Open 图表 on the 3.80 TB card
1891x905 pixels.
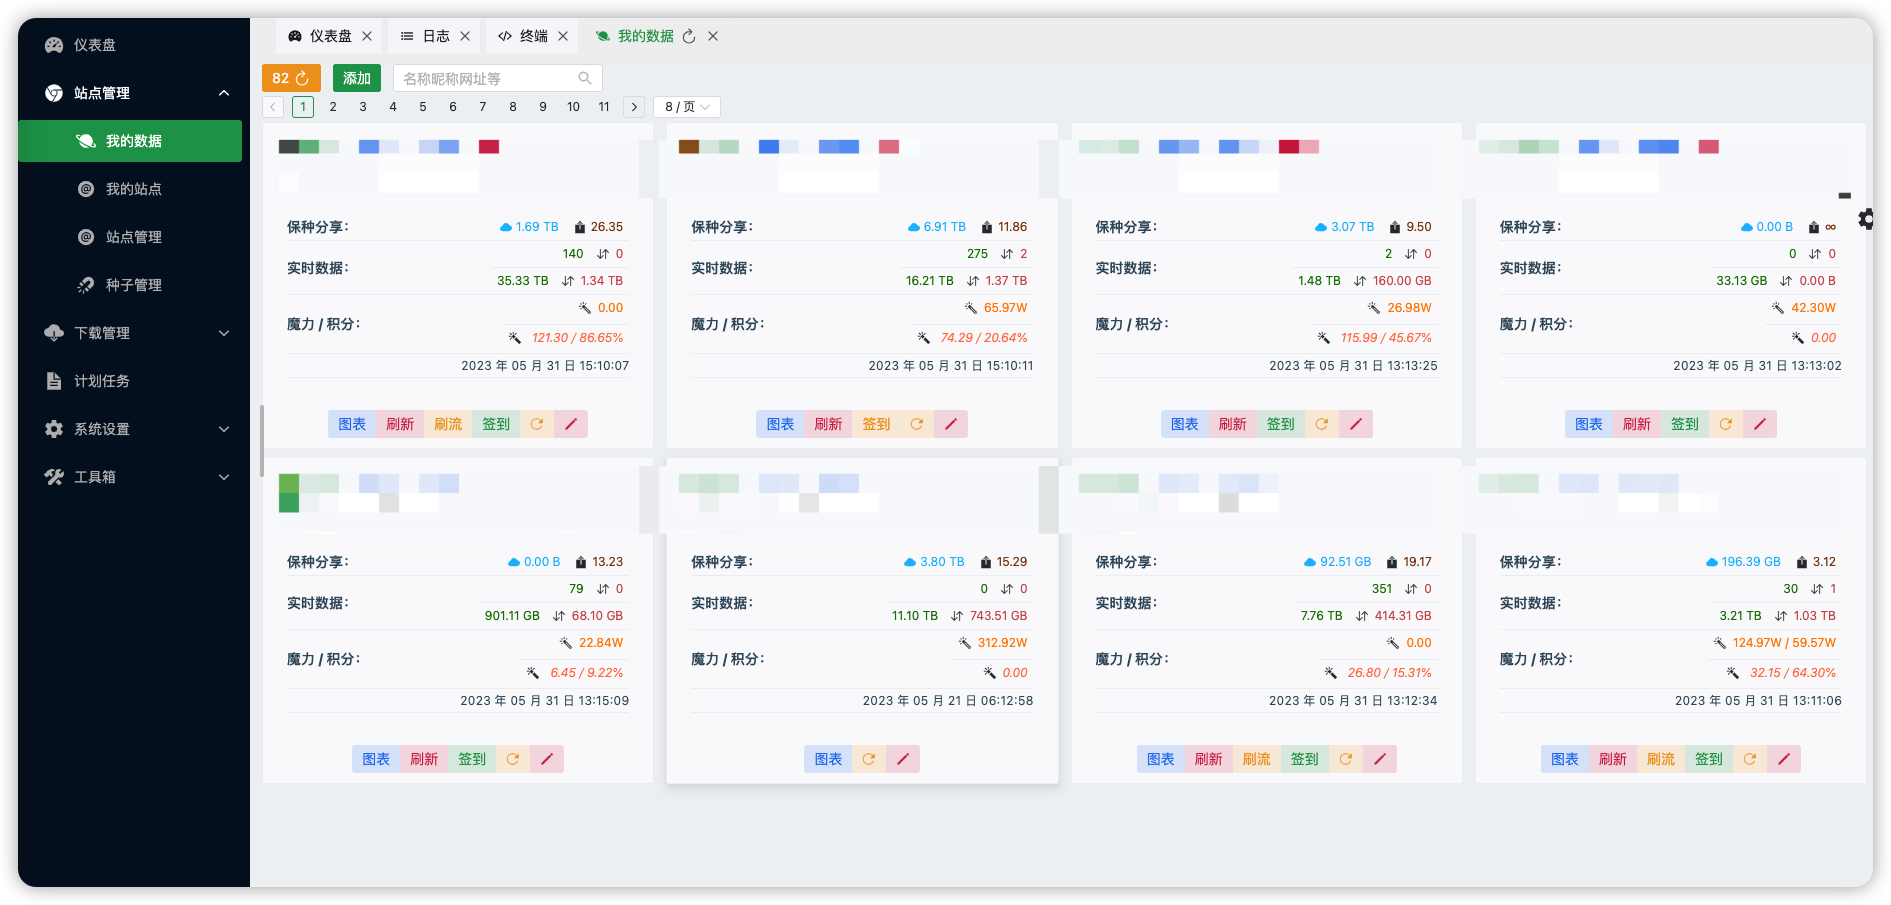coord(828,759)
